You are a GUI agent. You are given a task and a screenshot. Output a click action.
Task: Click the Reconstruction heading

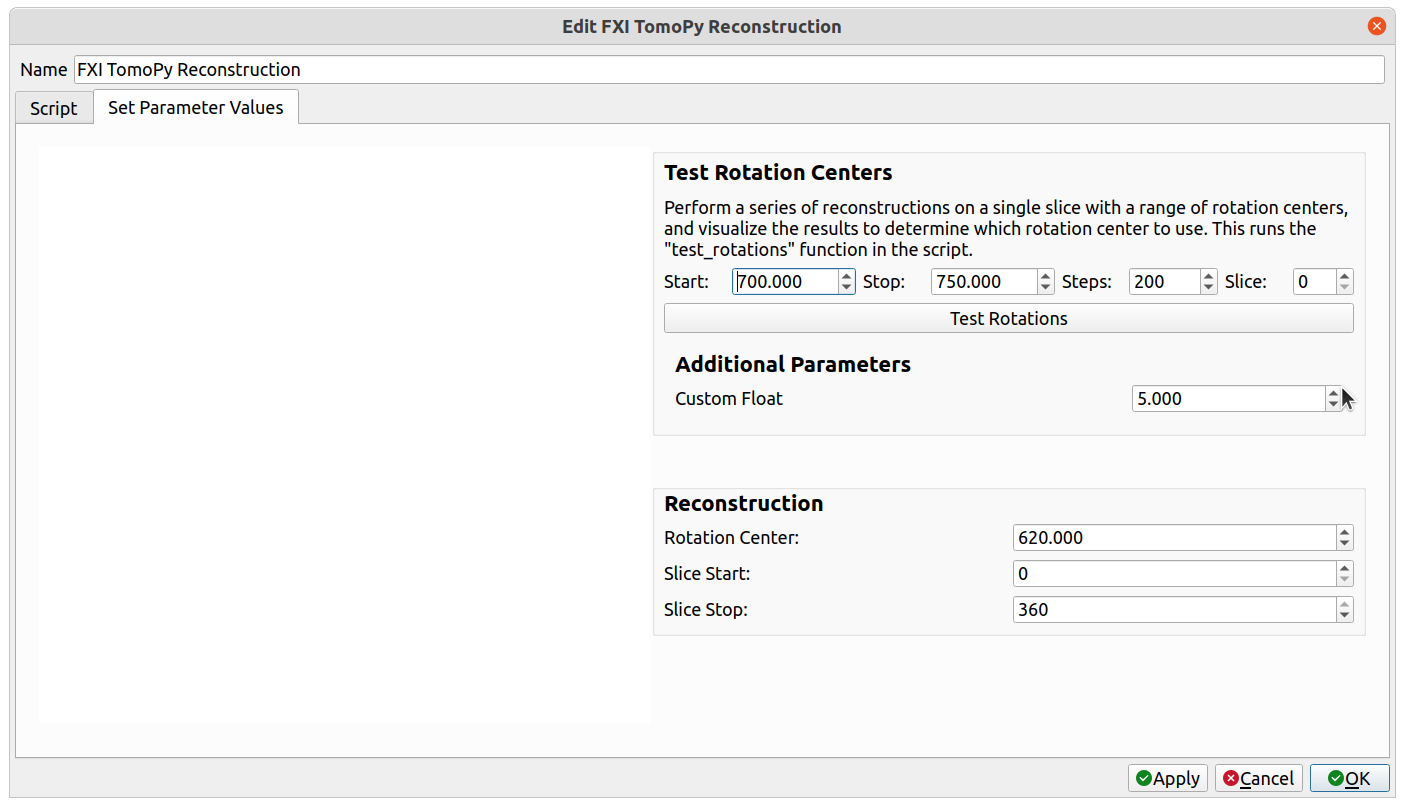pyautogui.click(x=744, y=503)
